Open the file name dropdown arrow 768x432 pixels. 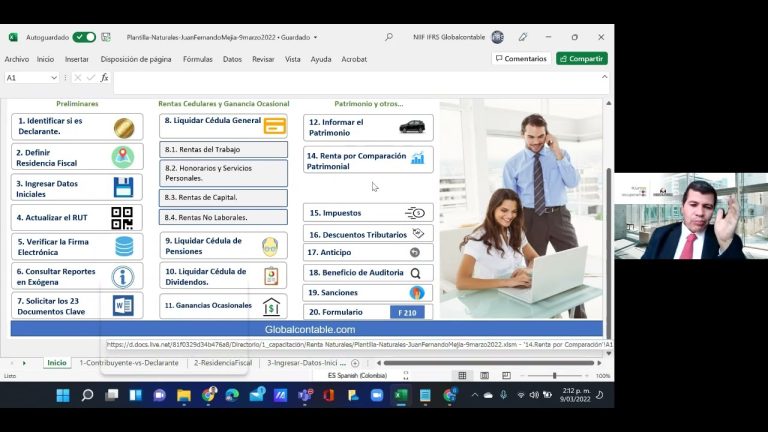315,37
